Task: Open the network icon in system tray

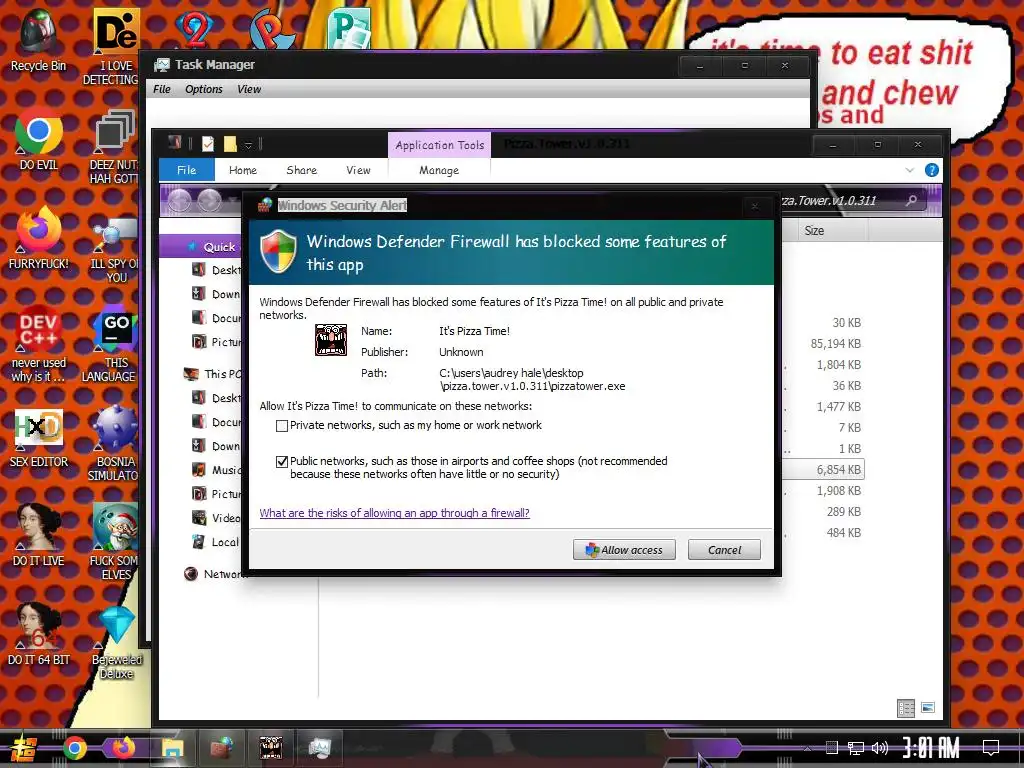Action: (856, 748)
